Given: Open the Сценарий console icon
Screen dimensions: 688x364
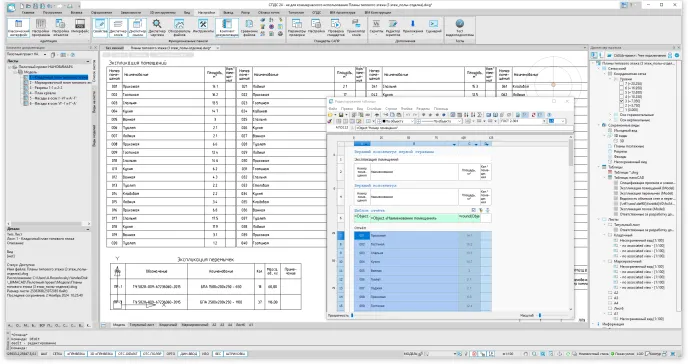Looking at the screenshot, I should (434, 28).
